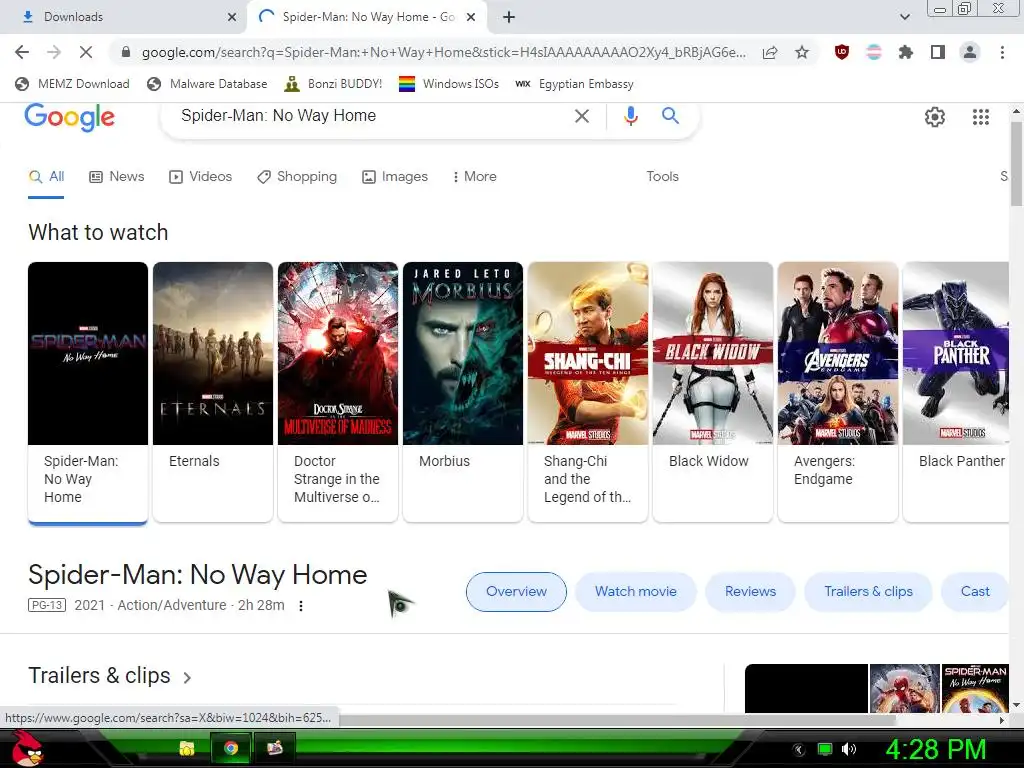Open the More search filters dropdown
The image size is (1024, 768).
(x=475, y=176)
